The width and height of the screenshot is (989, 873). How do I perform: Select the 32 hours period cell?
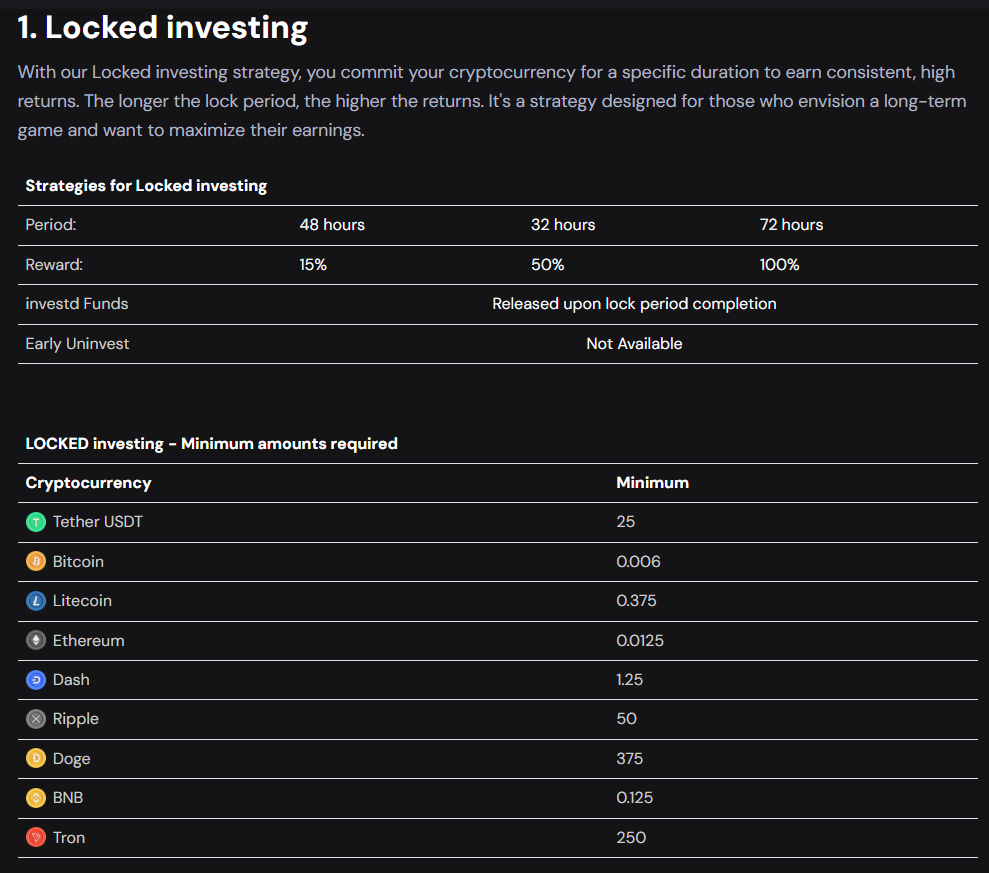click(x=563, y=225)
